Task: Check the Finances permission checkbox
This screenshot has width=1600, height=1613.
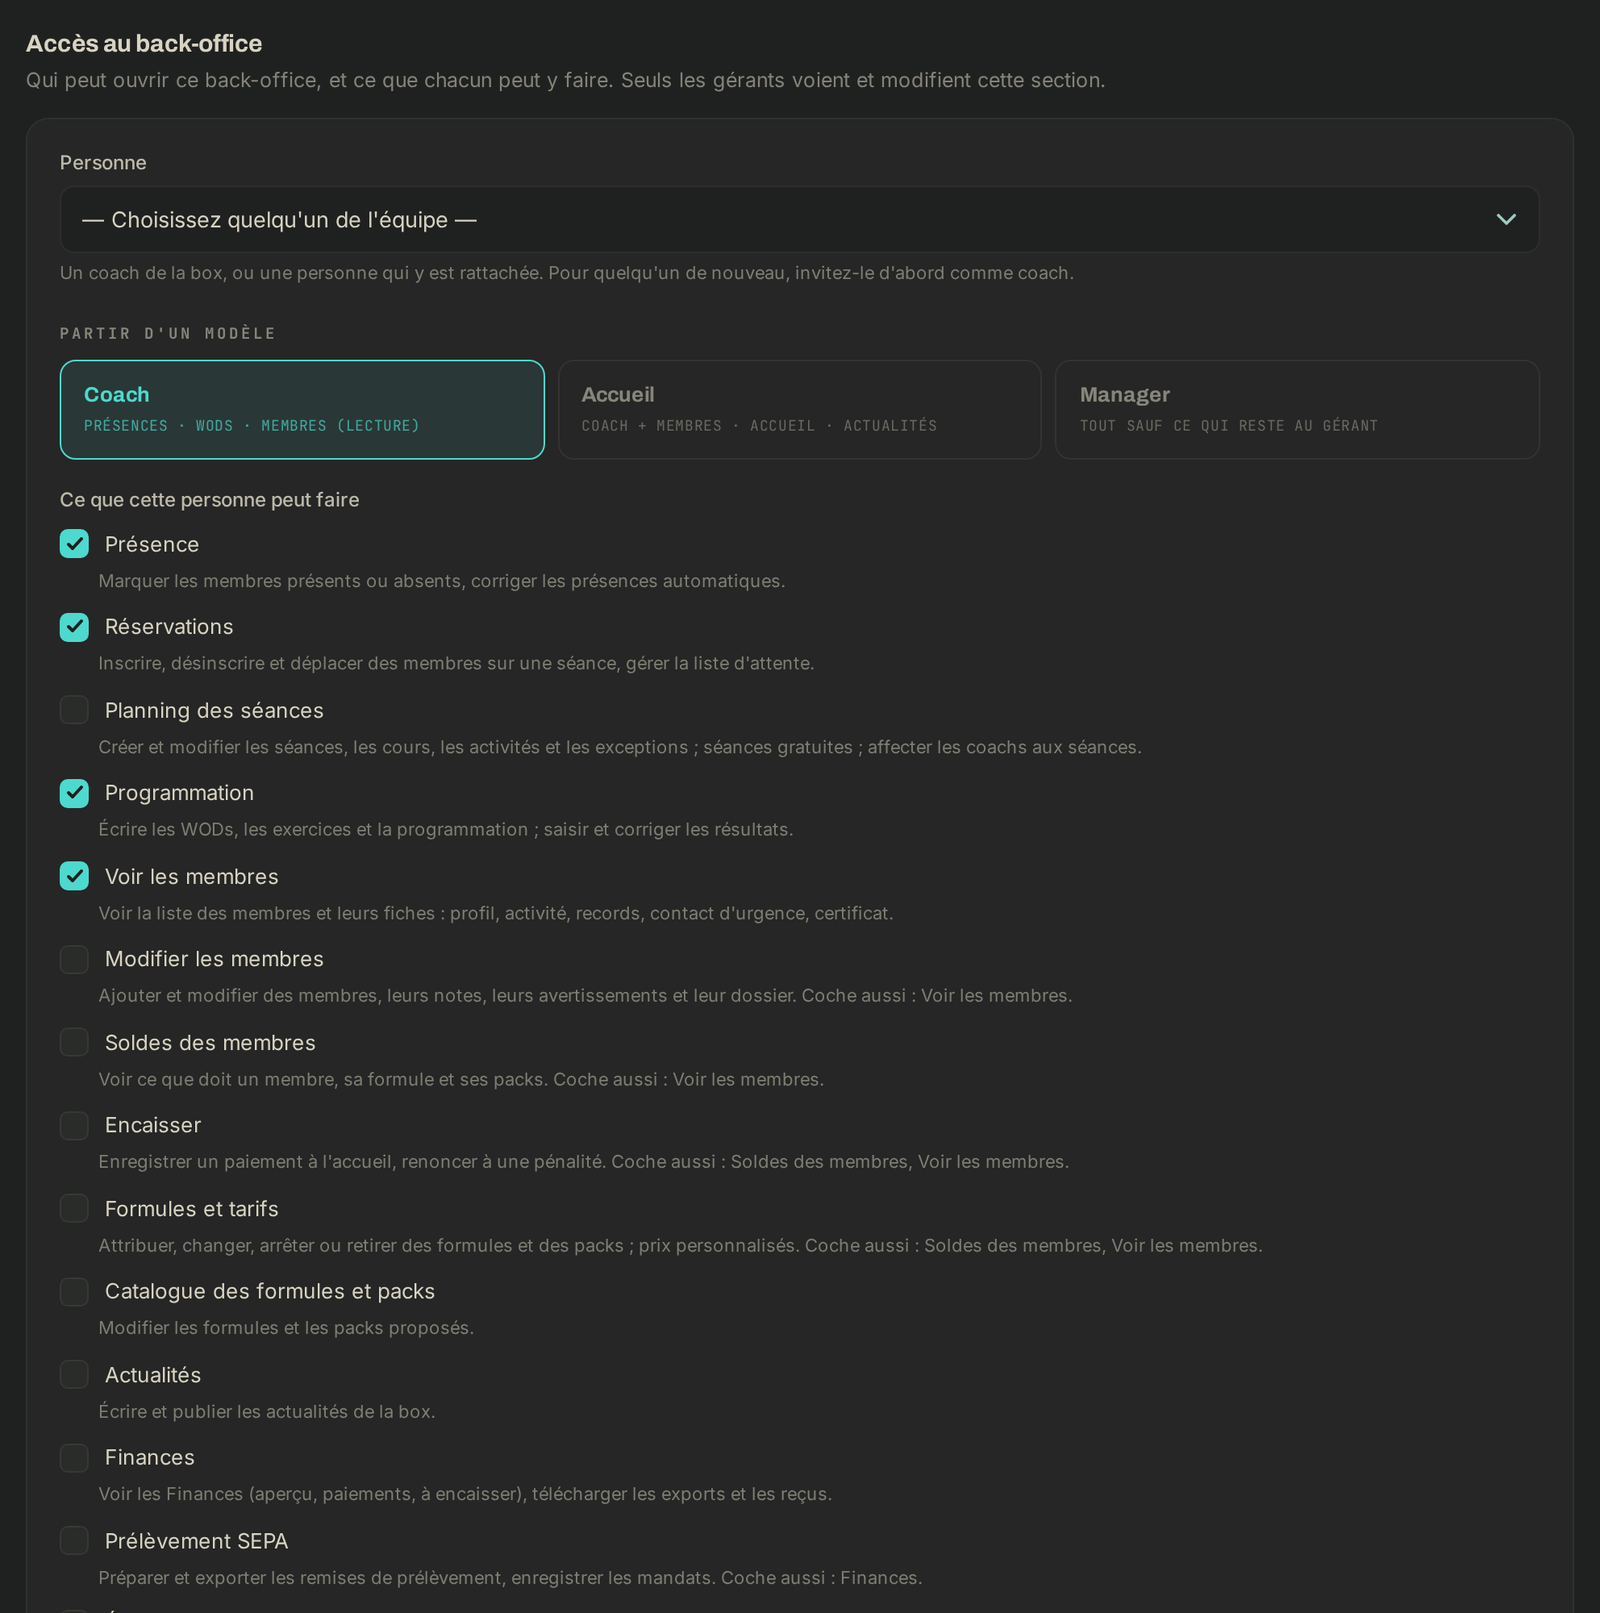Action: pos(74,1457)
